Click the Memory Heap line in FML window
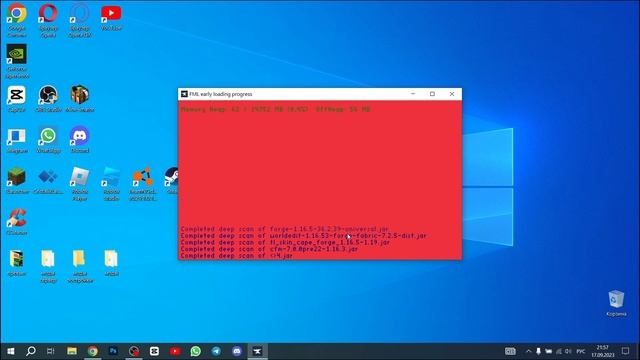This screenshot has height=360, width=640. pos(276,109)
